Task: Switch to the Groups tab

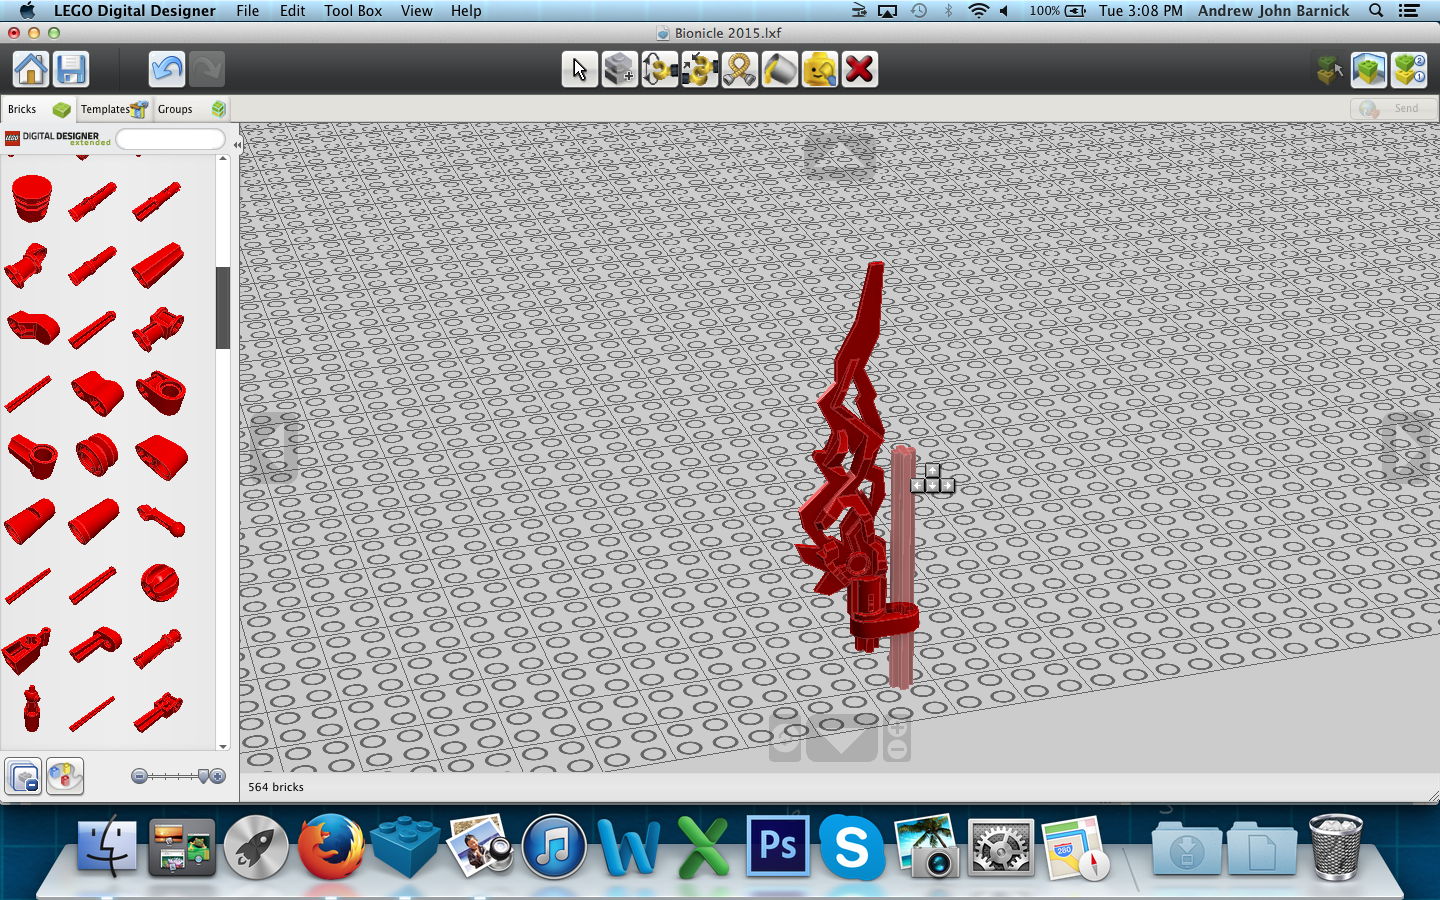Action: pyautogui.click(x=176, y=109)
